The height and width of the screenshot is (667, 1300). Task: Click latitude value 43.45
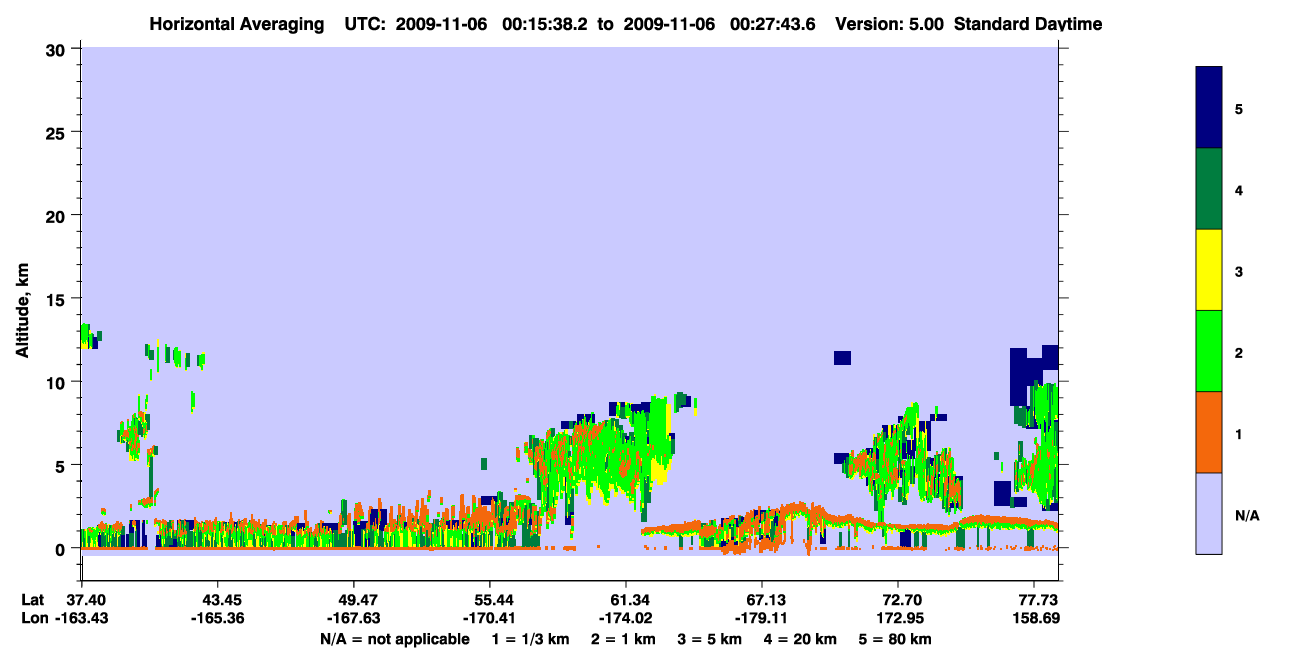pos(218,600)
